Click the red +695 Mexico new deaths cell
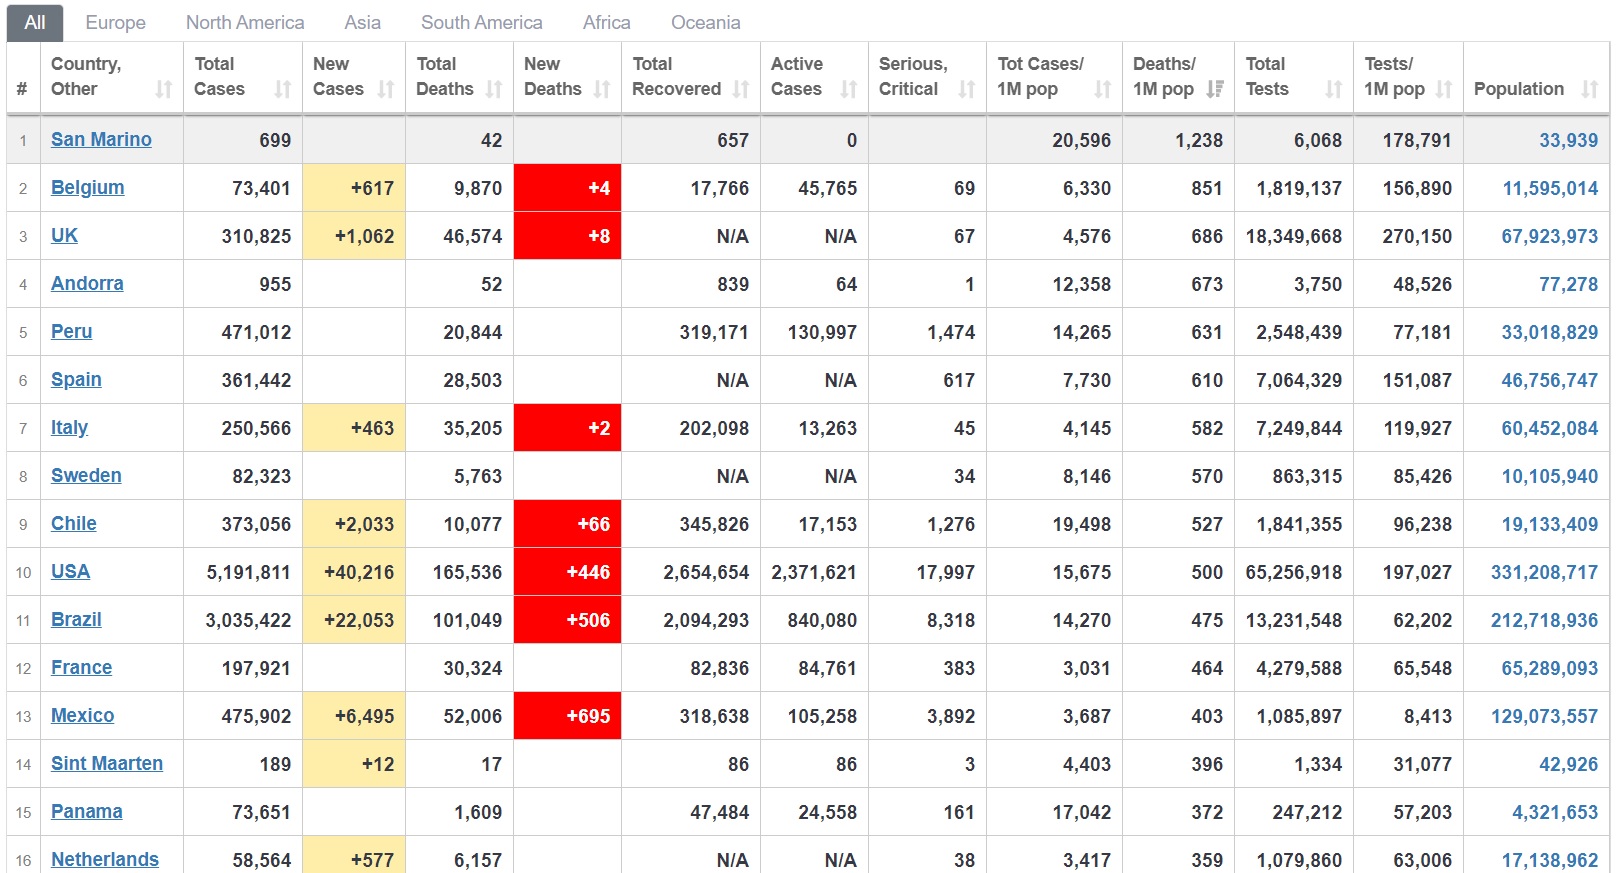Viewport: 1621px width, 873px height. (x=567, y=716)
